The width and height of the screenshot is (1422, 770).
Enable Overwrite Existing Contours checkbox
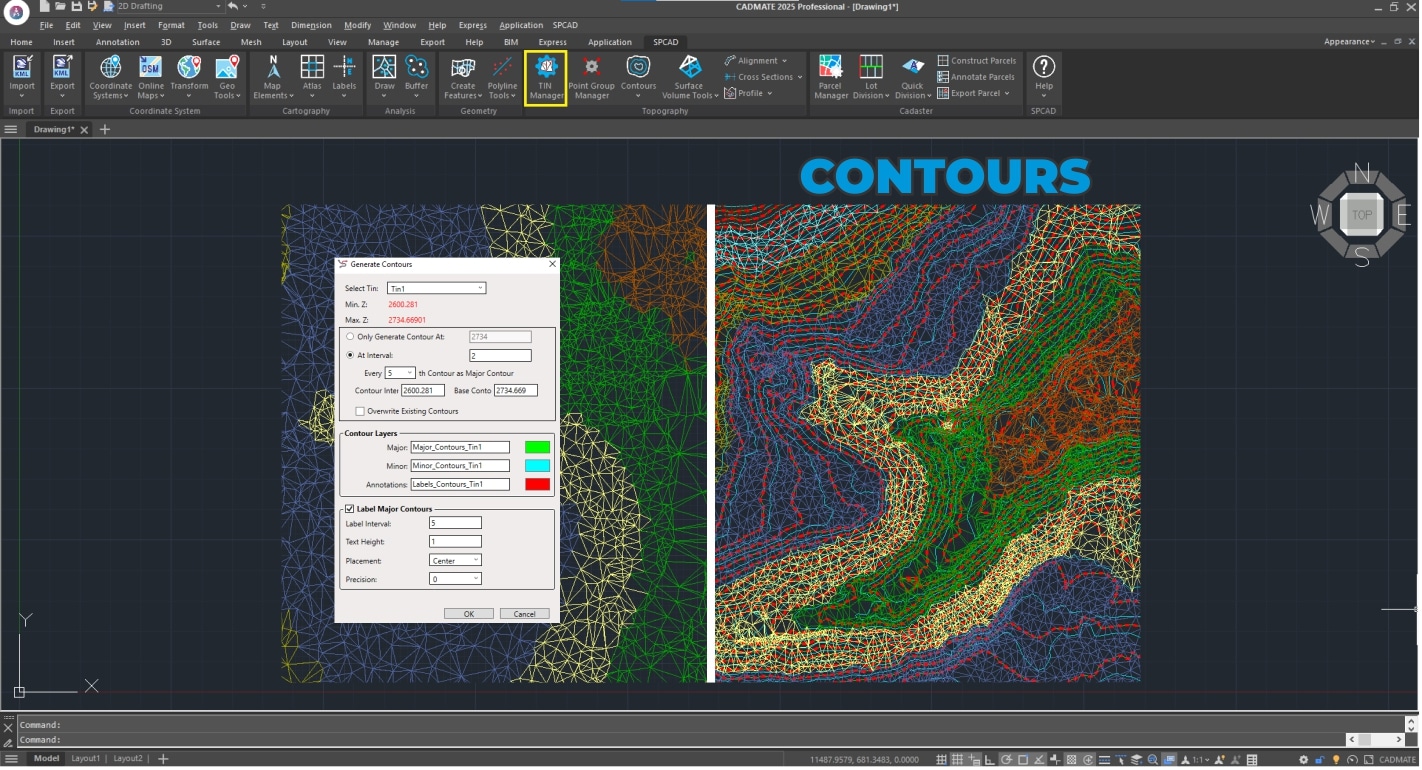361,411
